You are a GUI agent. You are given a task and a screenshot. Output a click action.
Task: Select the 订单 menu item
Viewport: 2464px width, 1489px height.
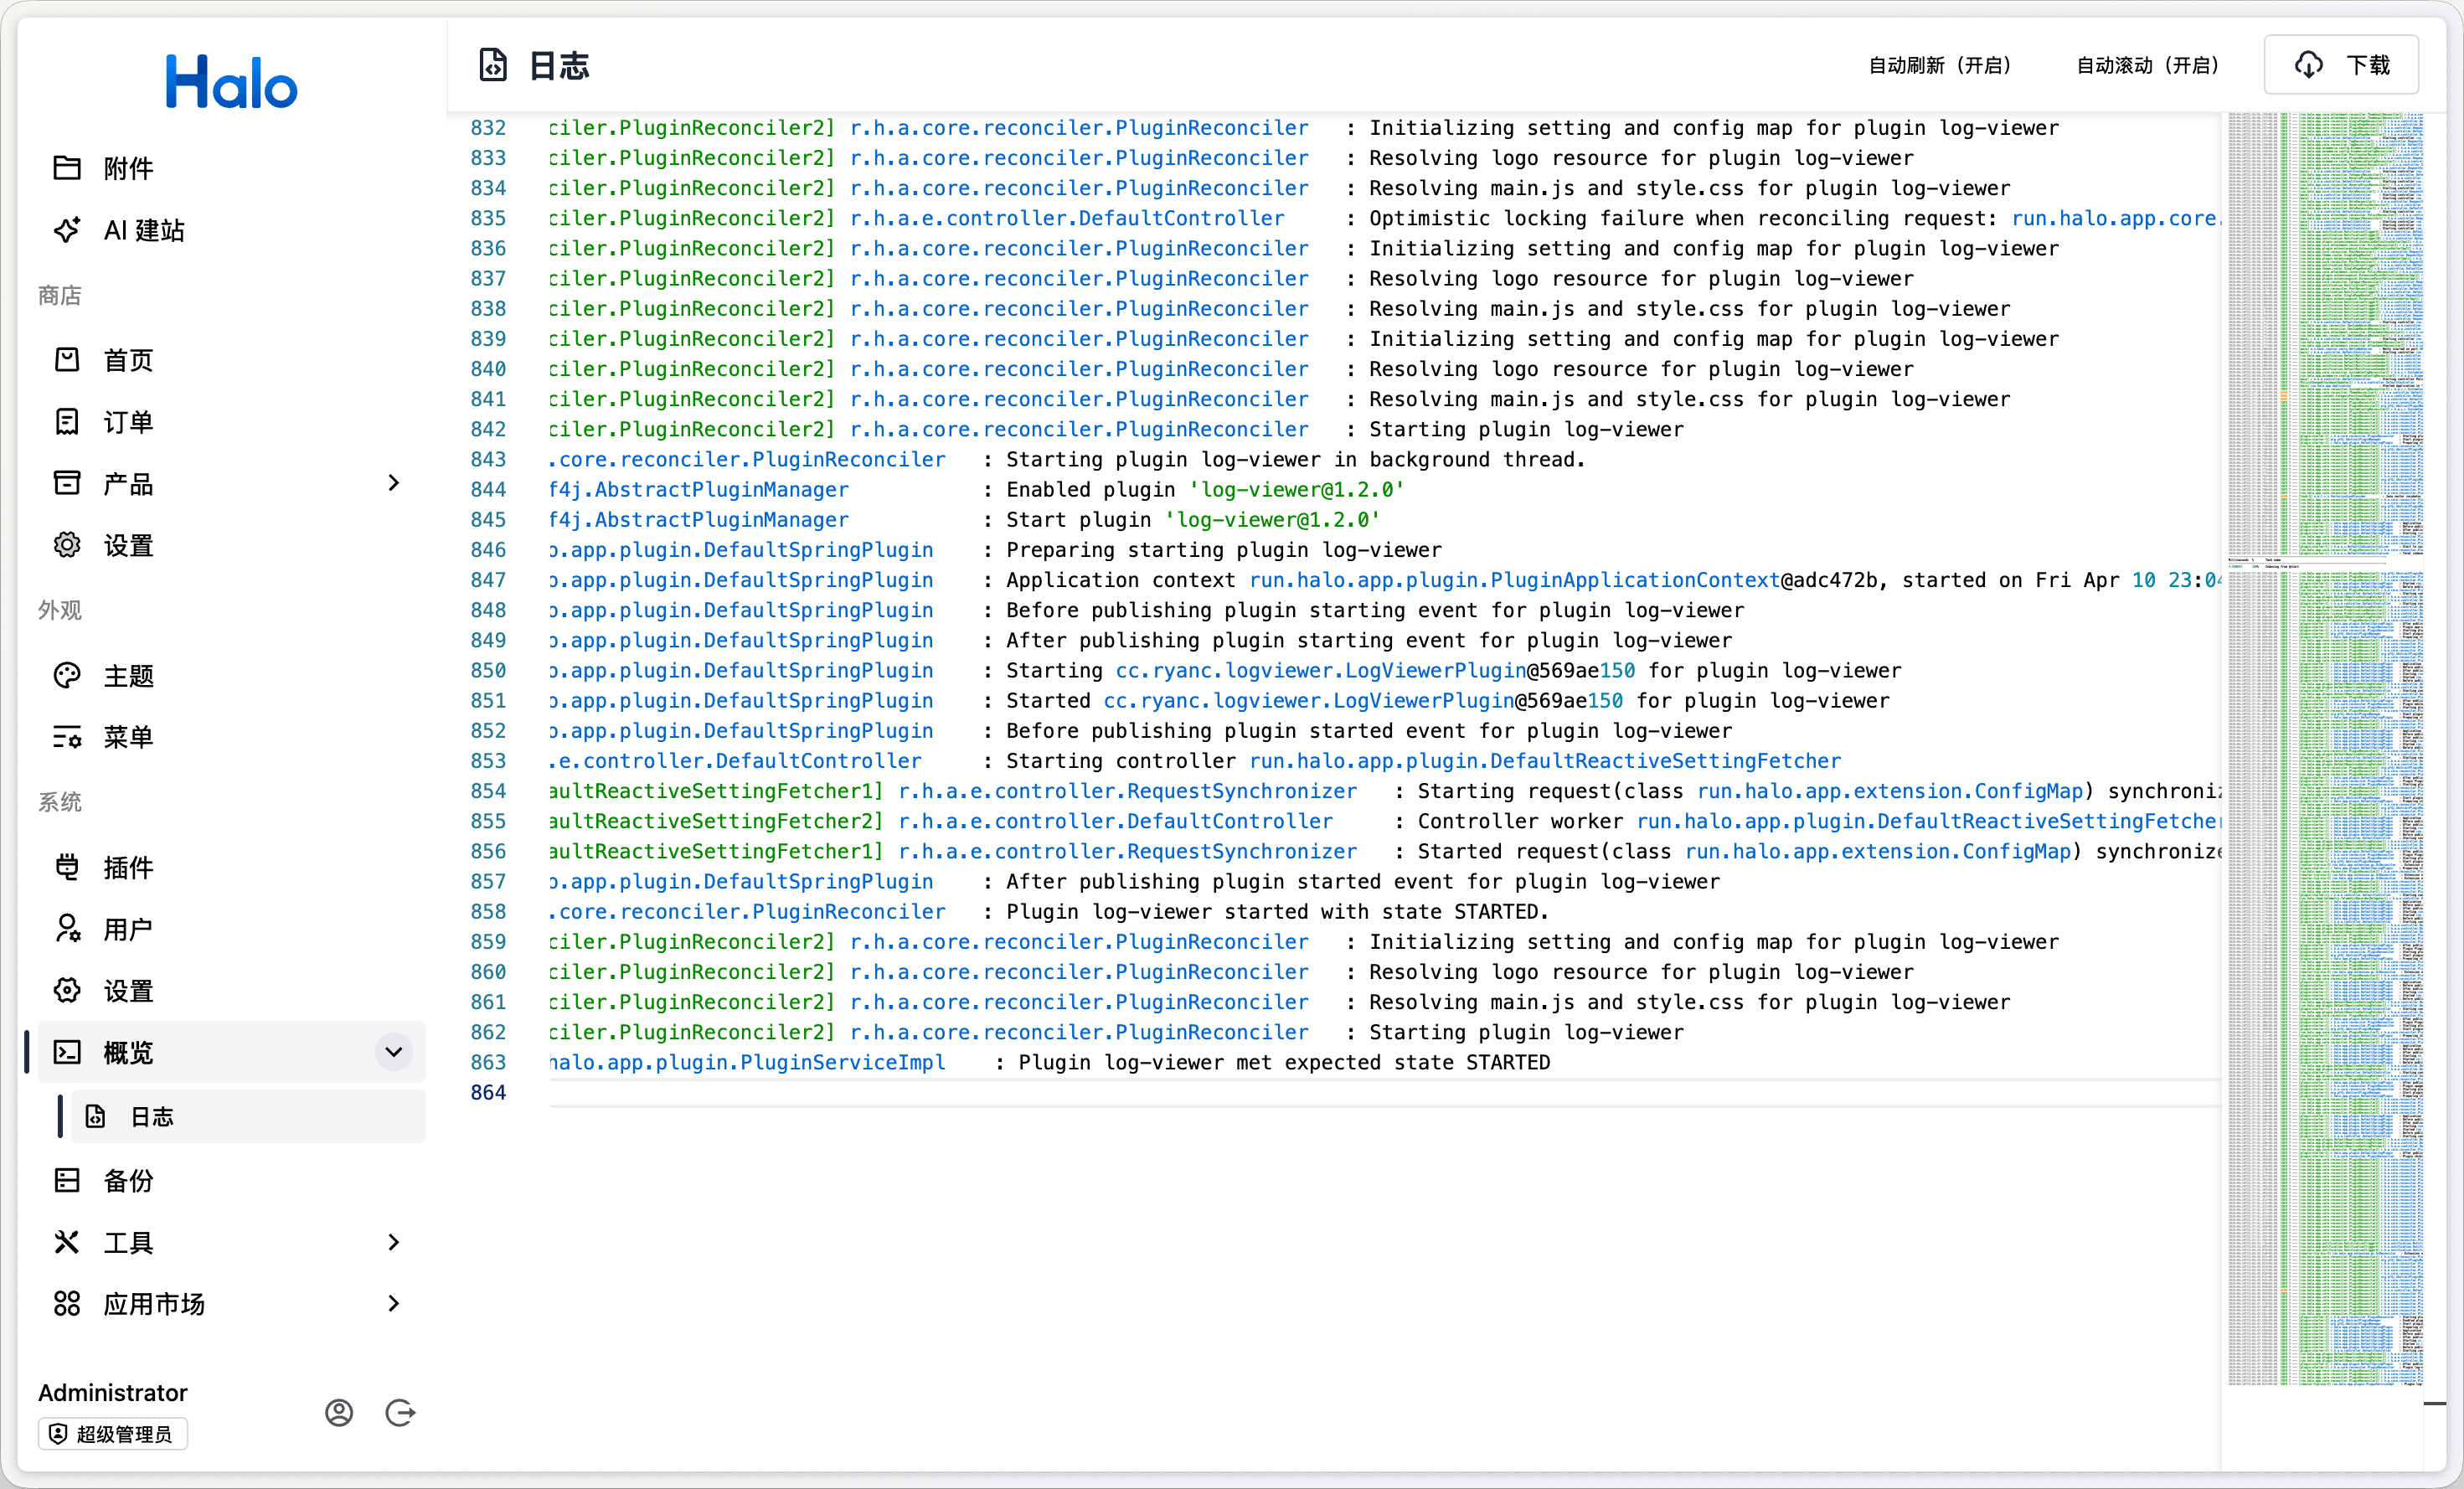coord(128,422)
